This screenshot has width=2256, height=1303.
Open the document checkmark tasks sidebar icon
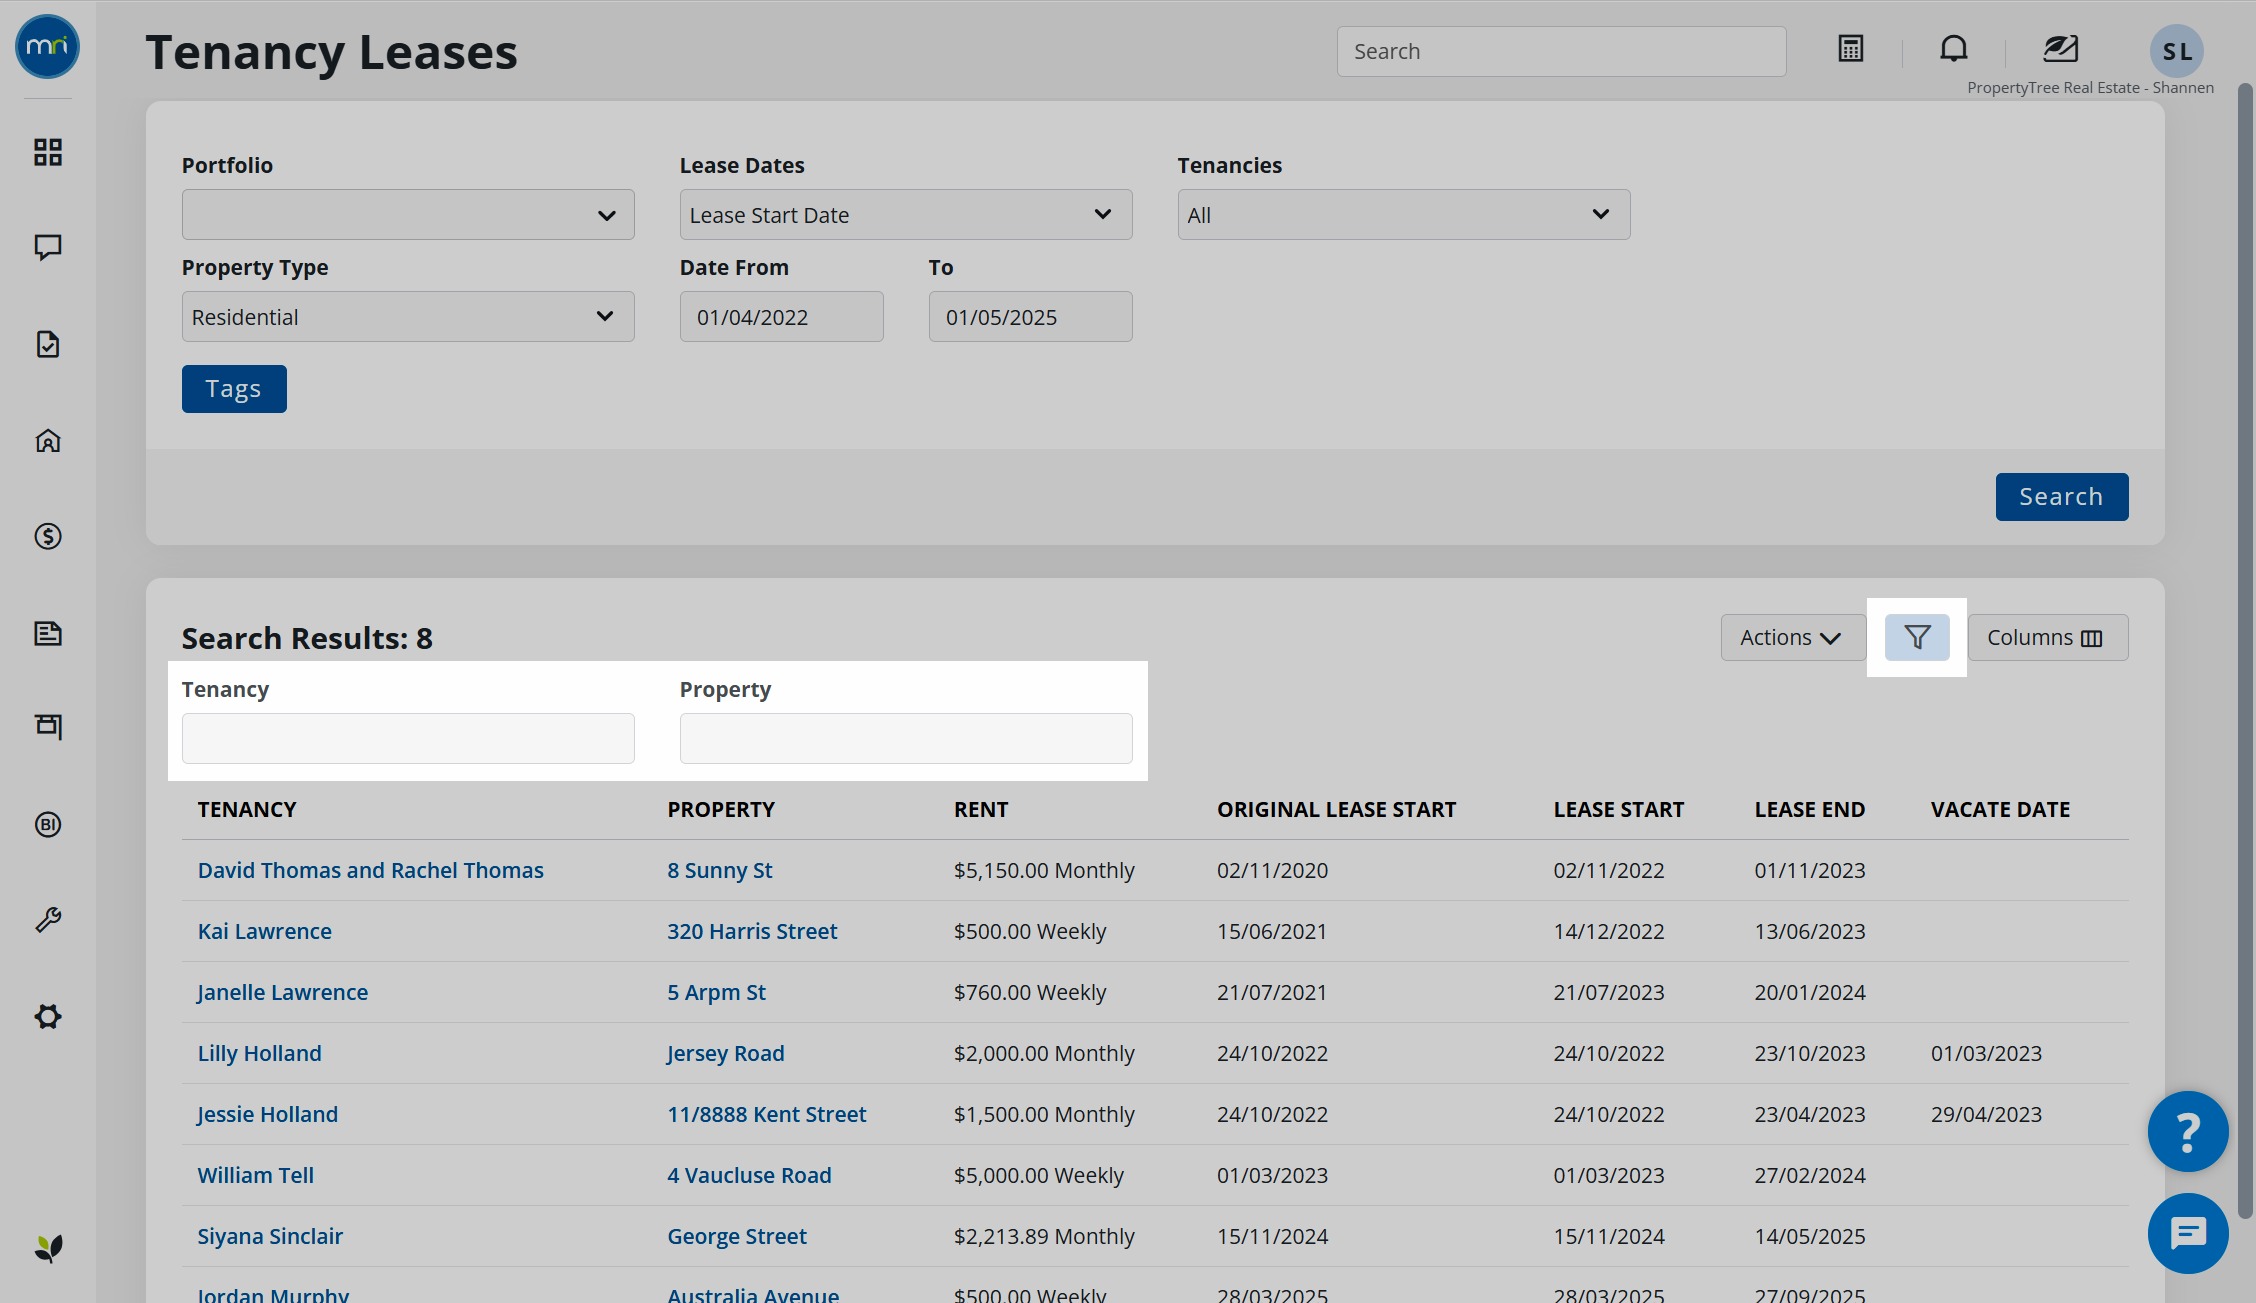coord(48,344)
